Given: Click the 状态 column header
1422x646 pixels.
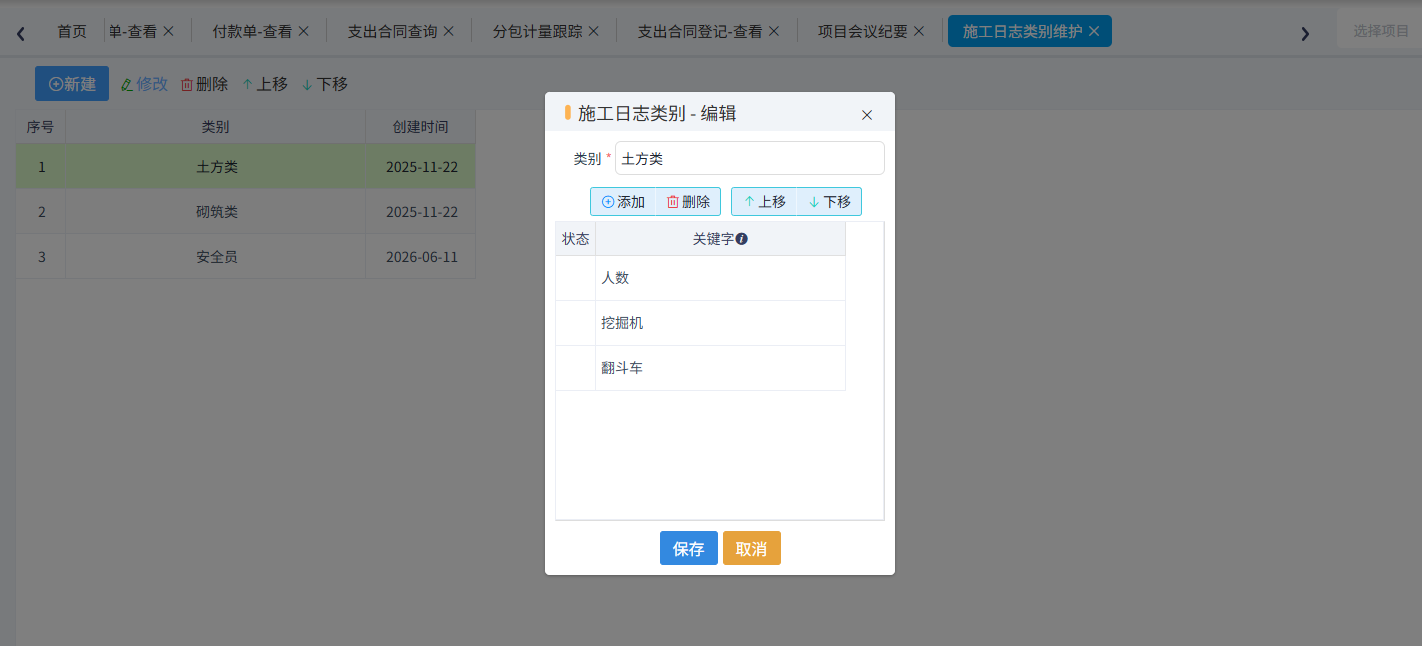Looking at the screenshot, I should [x=576, y=239].
